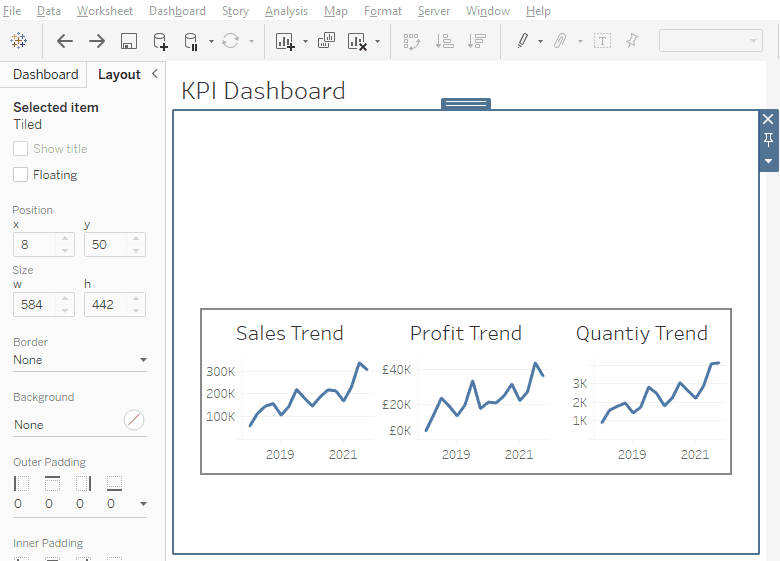This screenshot has height=561, width=780.
Task: Click the Clear Sheet icon
Action: point(357,41)
